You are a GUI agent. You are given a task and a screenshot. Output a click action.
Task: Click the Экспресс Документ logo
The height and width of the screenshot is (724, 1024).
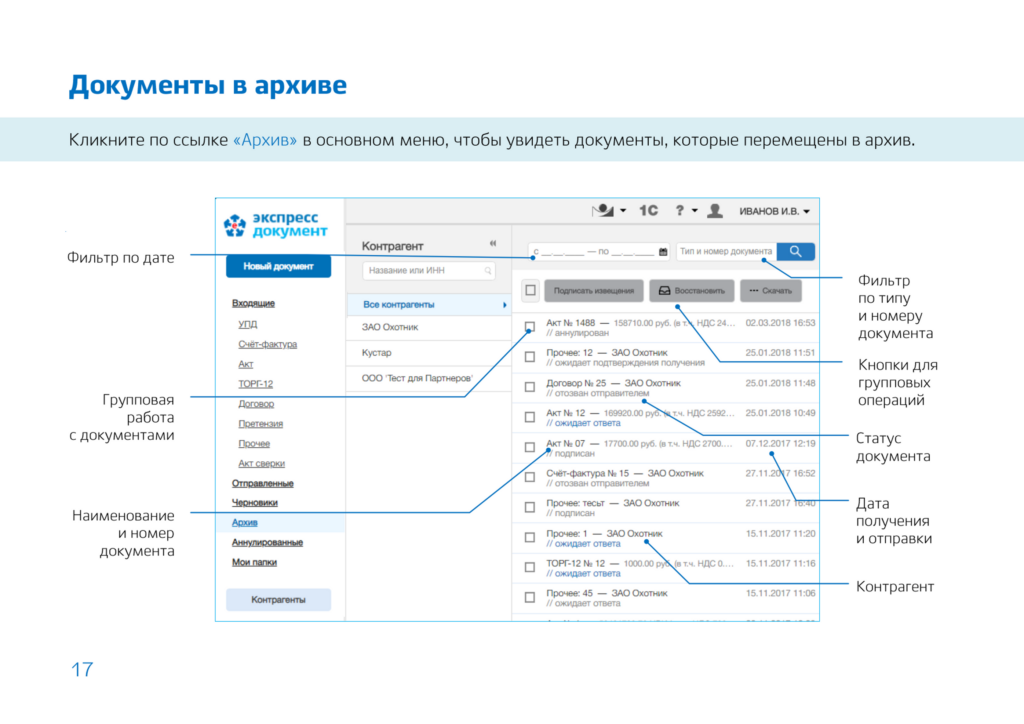click(275, 225)
